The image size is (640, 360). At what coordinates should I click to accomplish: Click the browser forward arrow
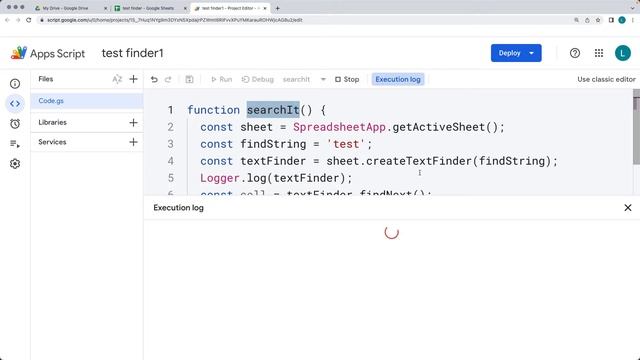(x=18, y=20)
